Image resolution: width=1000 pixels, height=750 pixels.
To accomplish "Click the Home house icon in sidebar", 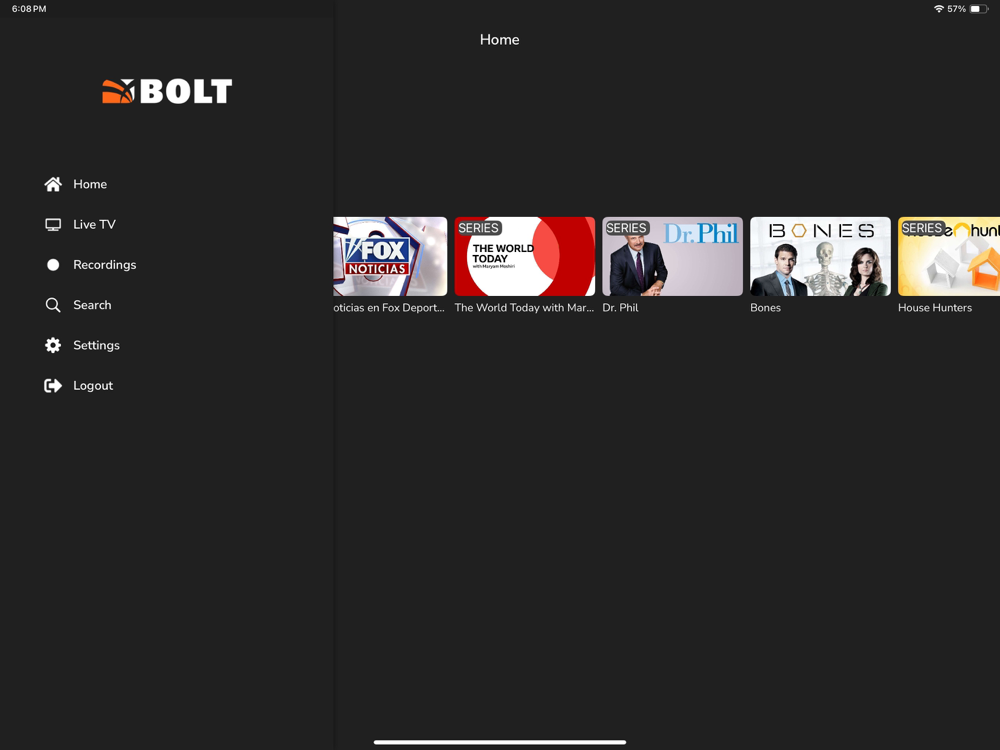I will (x=53, y=184).
